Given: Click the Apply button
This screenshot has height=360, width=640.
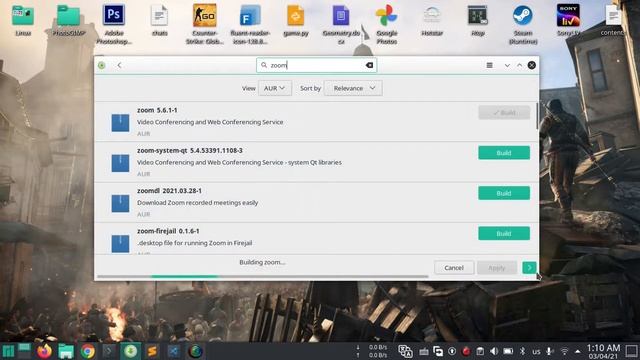Looking at the screenshot, I should click(x=497, y=268).
